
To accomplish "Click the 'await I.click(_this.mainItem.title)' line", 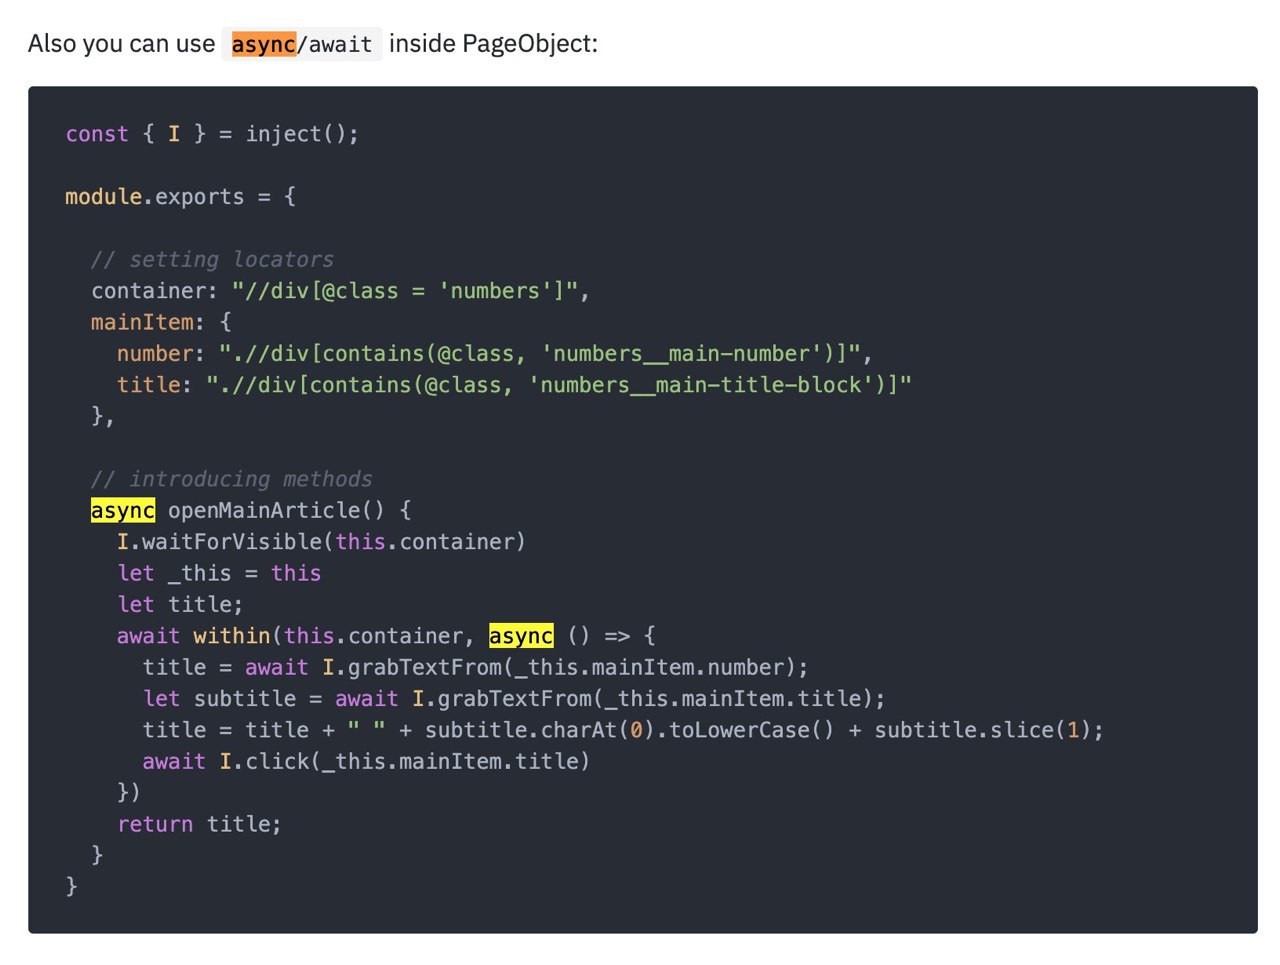I will [366, 762].
